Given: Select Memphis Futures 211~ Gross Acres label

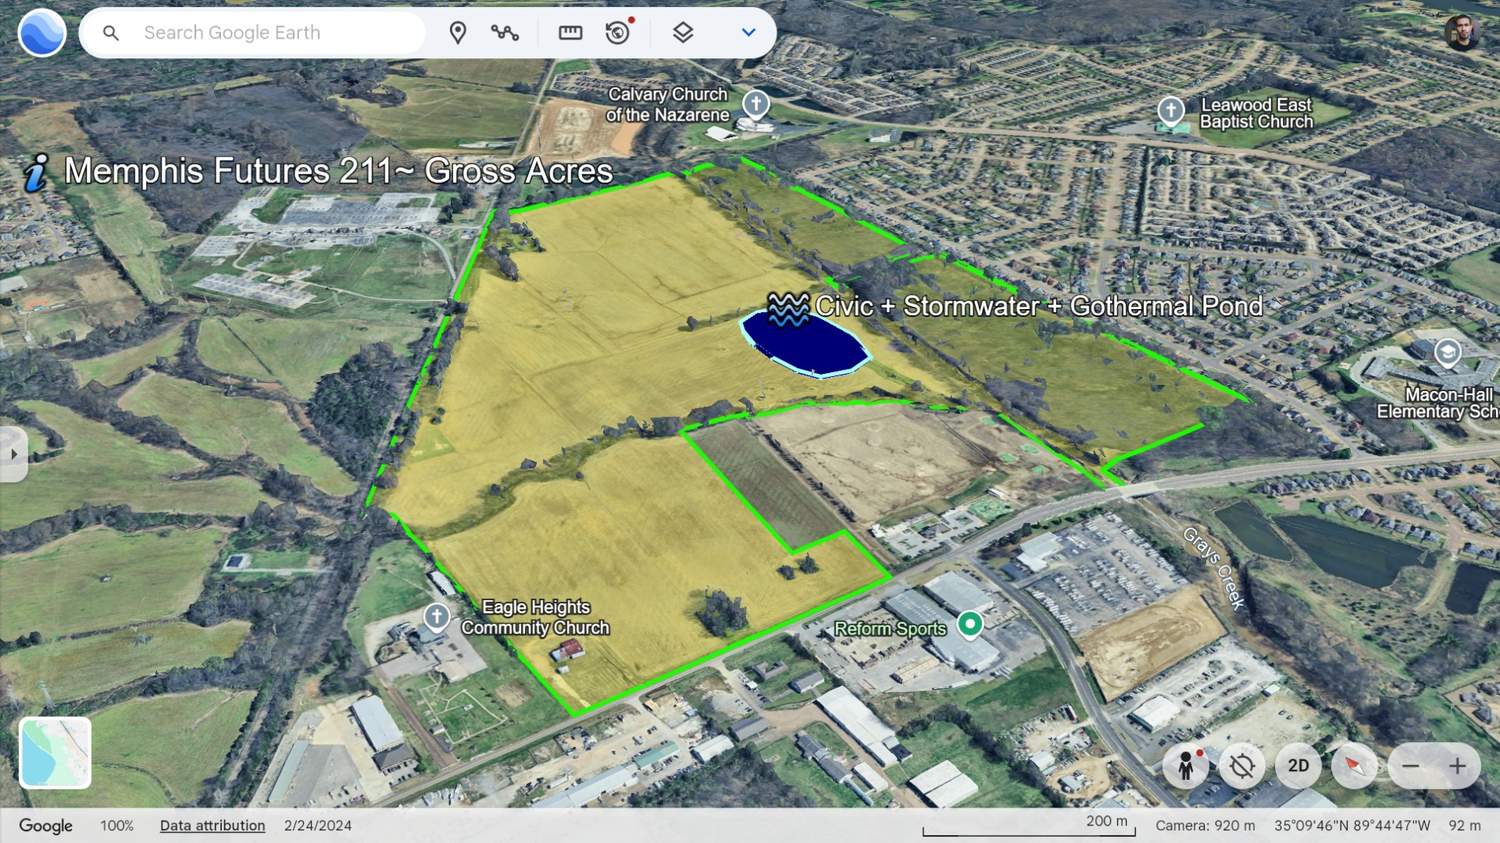Looking at the screenshot, I should point(338,171).
